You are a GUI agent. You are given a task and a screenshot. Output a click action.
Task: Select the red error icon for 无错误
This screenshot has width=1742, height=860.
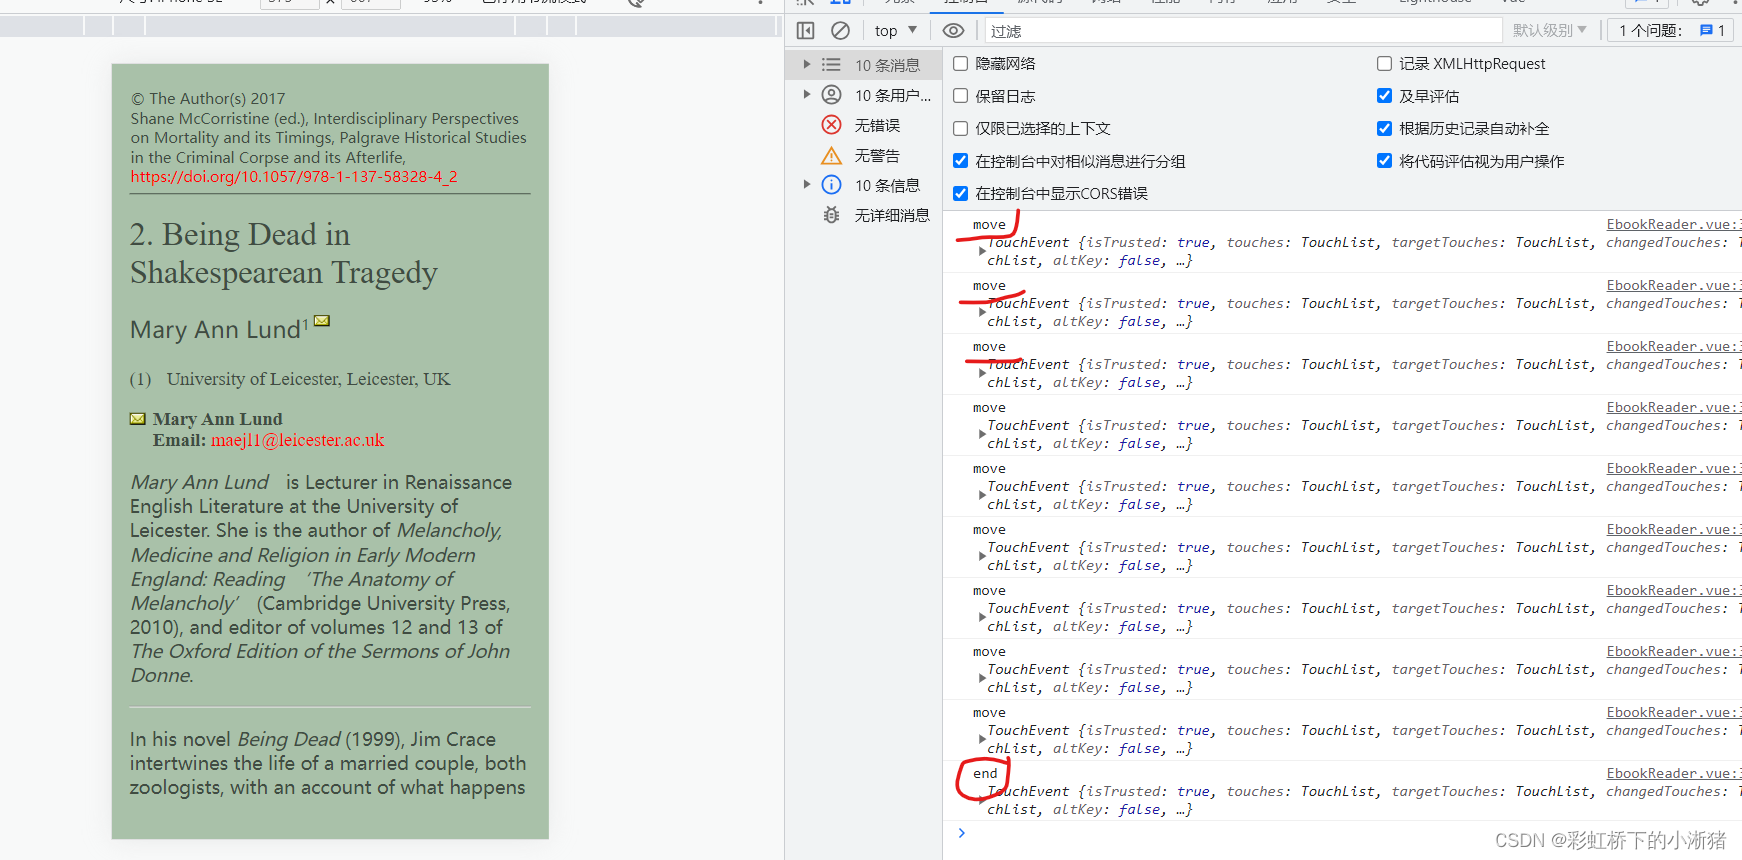pos(831,125)
